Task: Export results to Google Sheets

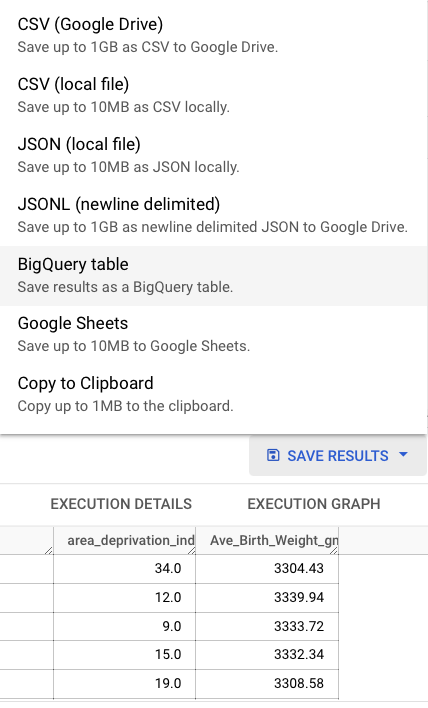Action: click(214, 335)
